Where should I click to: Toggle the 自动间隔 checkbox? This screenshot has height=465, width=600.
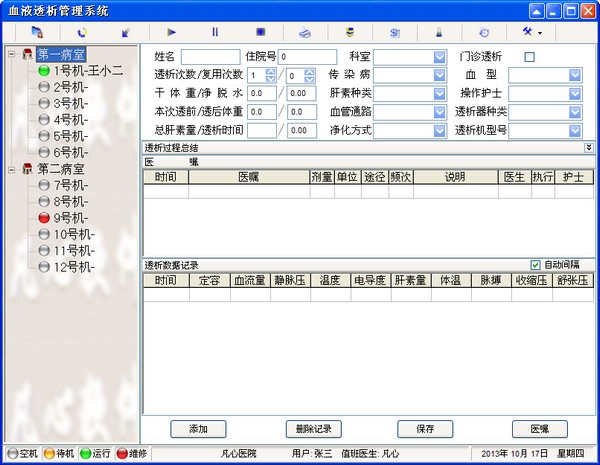click(535, 265)
